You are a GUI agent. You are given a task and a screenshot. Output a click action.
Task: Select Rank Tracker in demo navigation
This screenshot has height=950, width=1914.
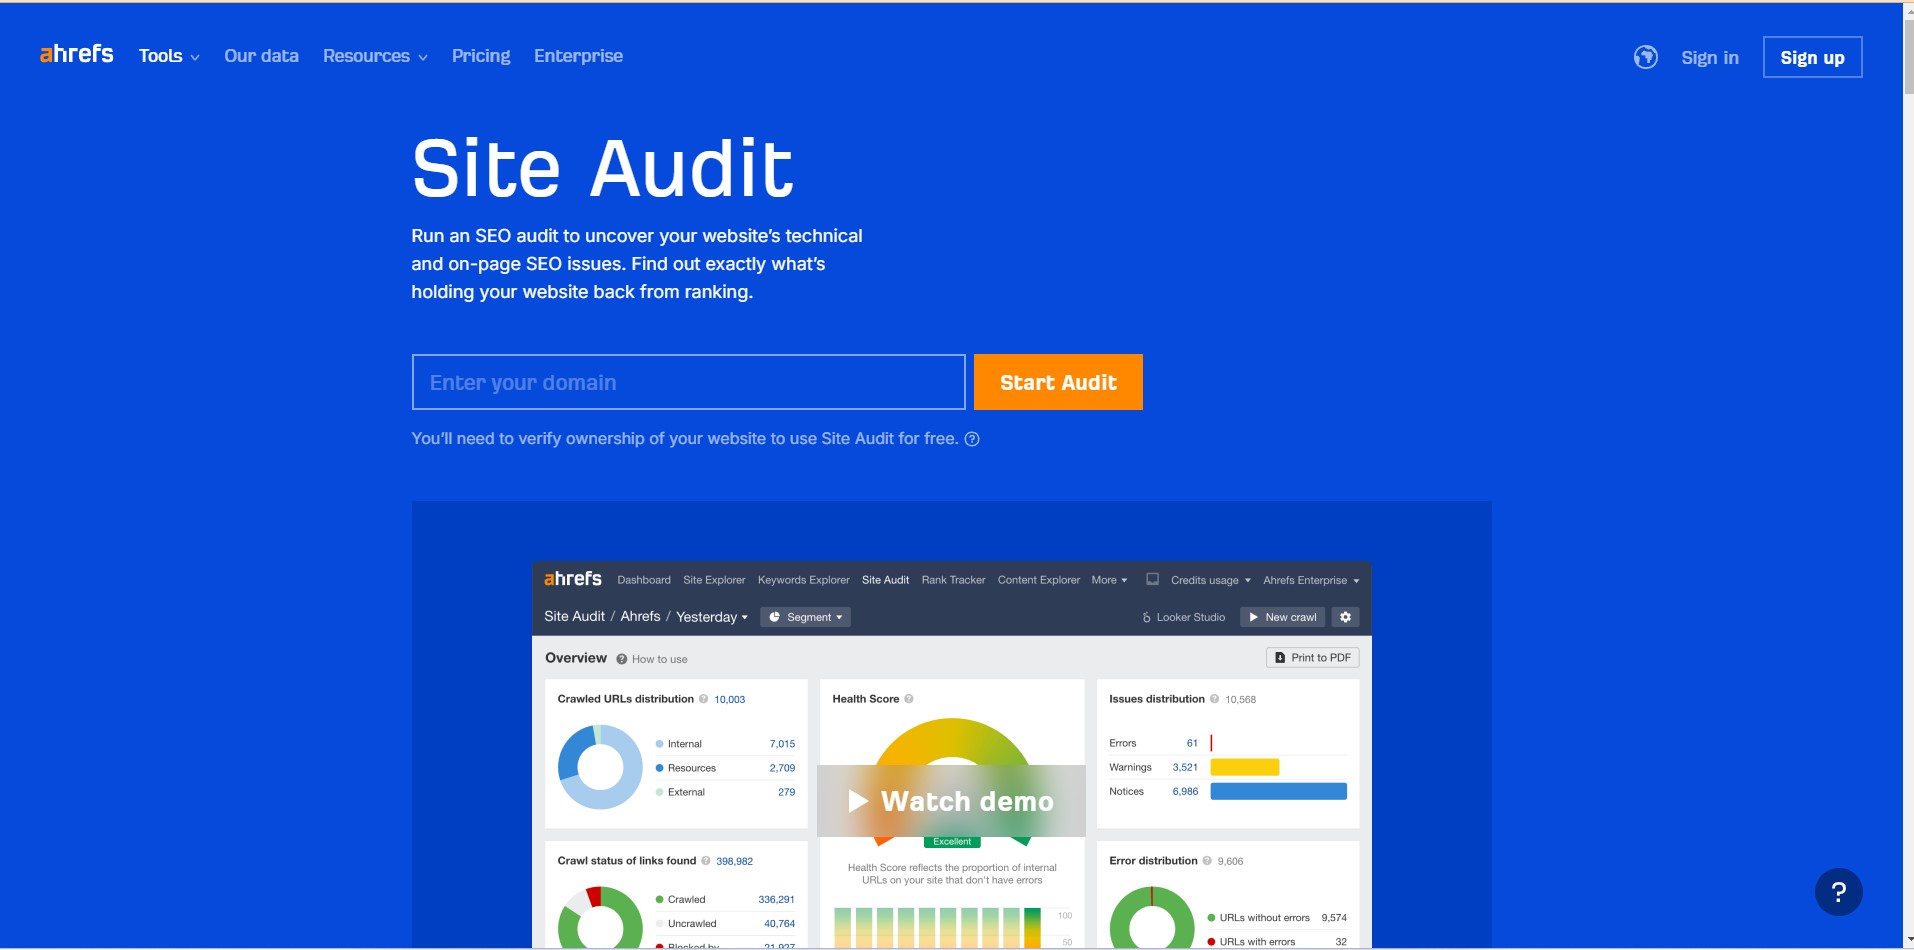953,580
